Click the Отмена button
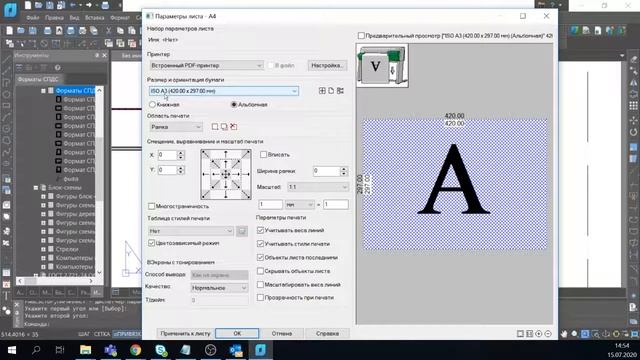The width and height of the screenshot is (640, 360). tap(282, 333)
